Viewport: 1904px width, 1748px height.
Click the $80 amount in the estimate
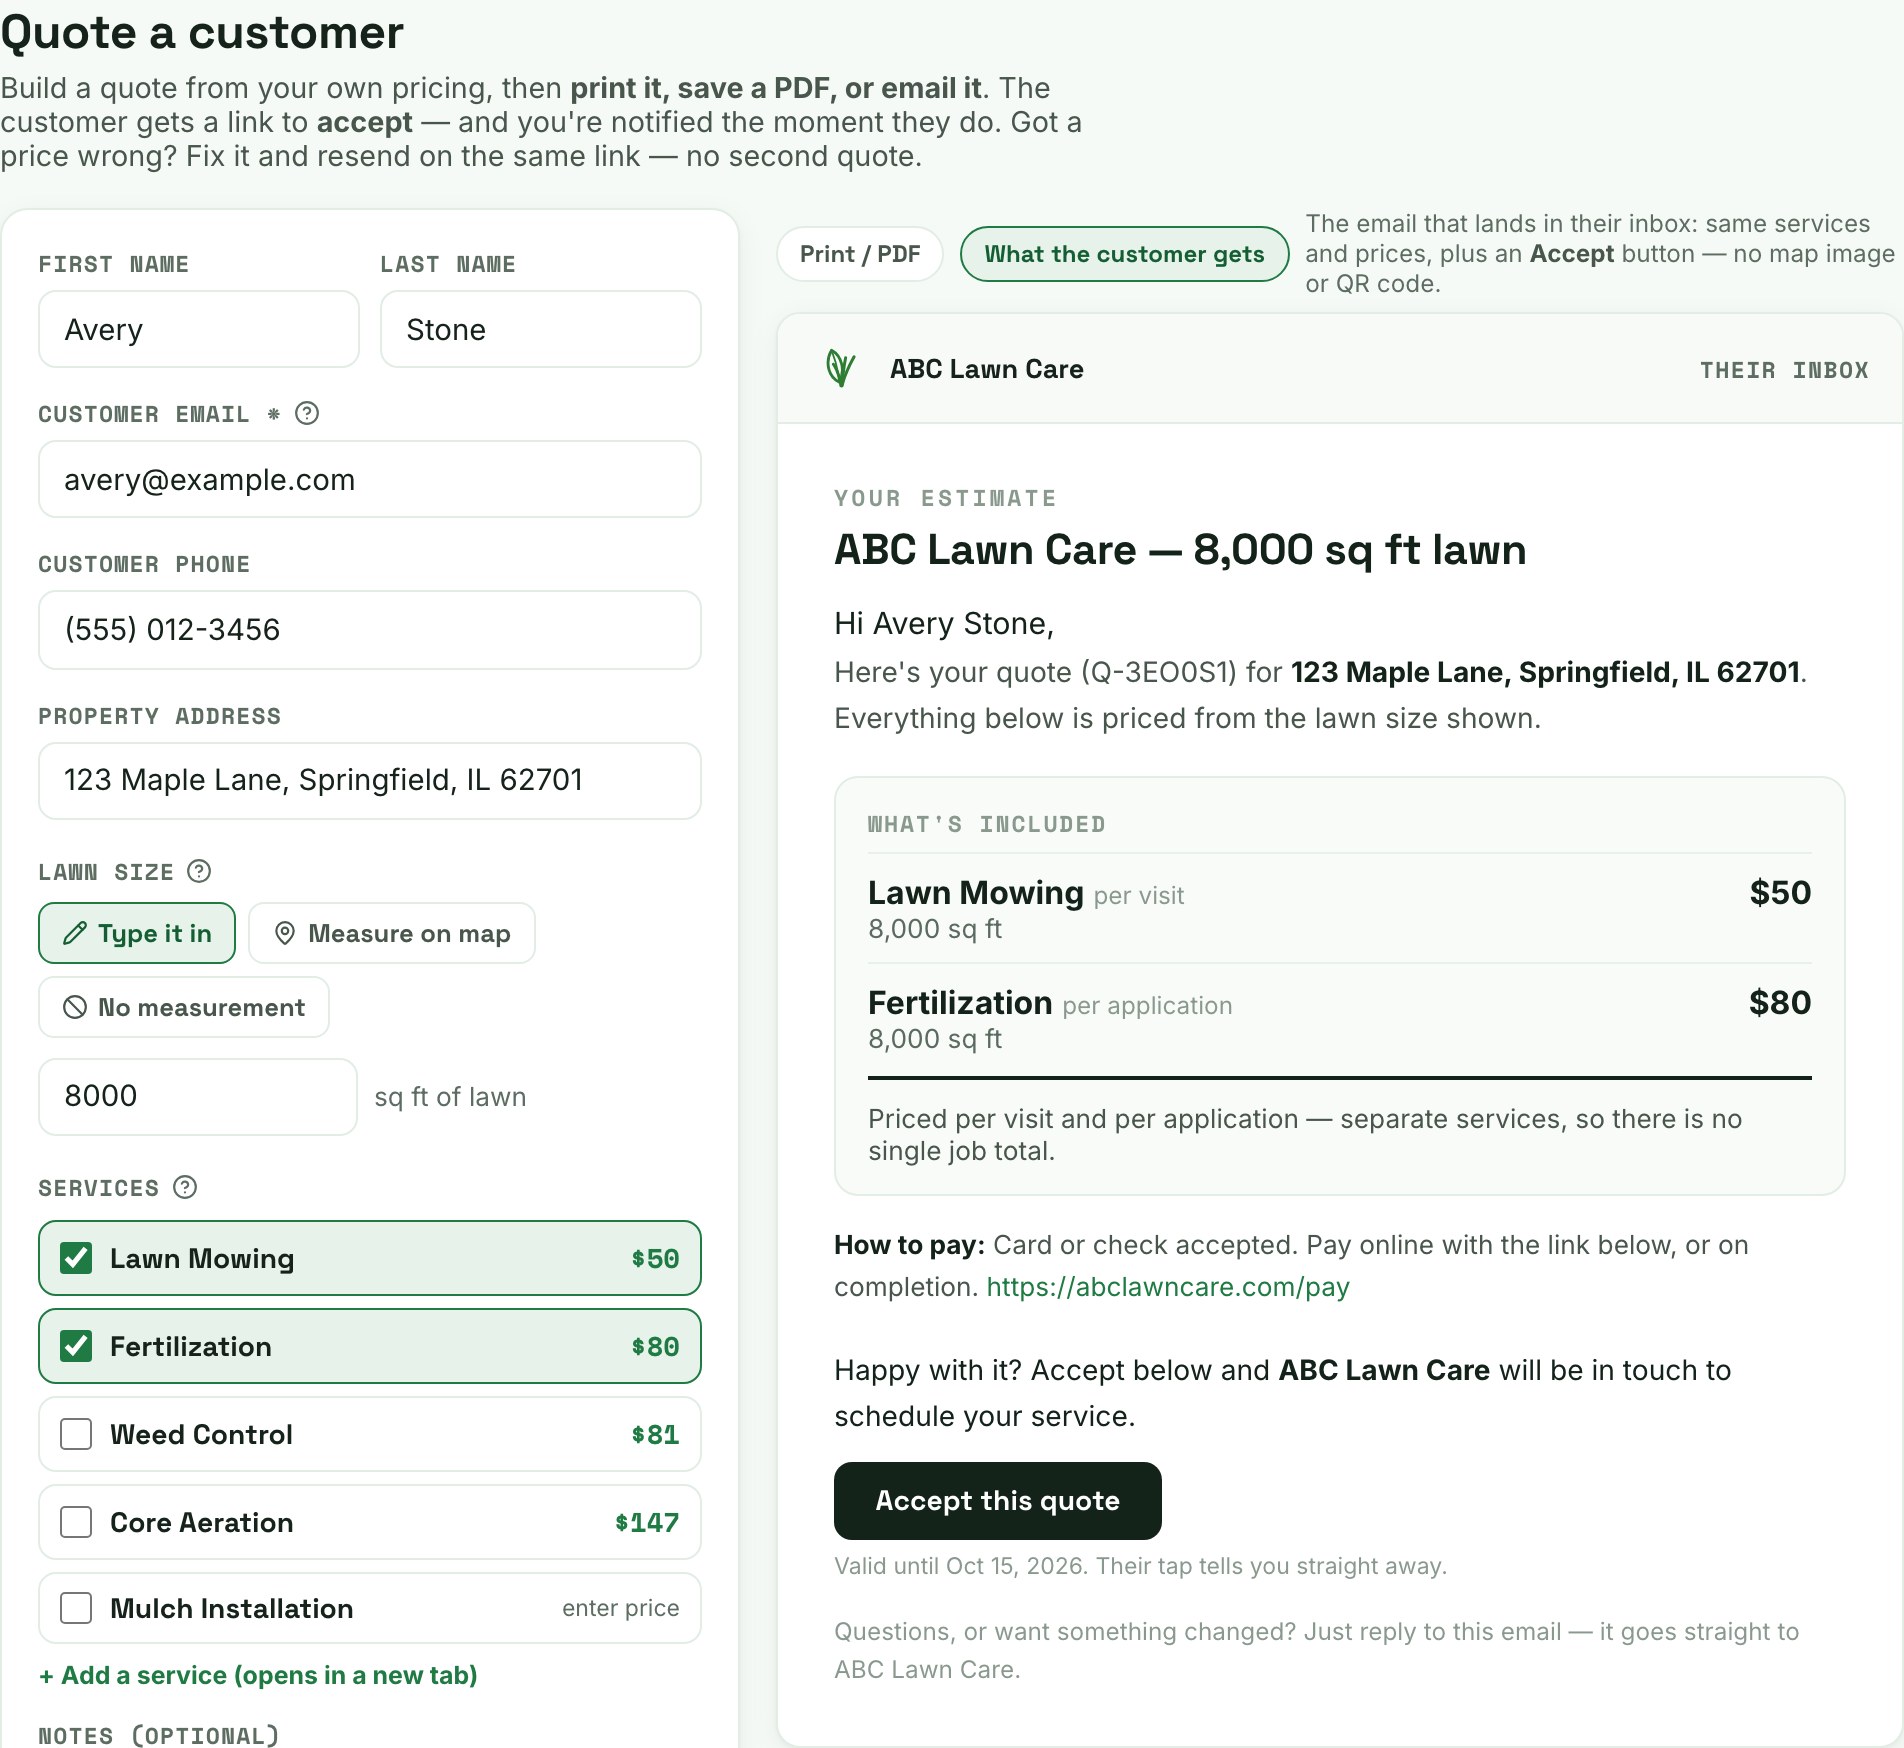pos(1780,1002)
